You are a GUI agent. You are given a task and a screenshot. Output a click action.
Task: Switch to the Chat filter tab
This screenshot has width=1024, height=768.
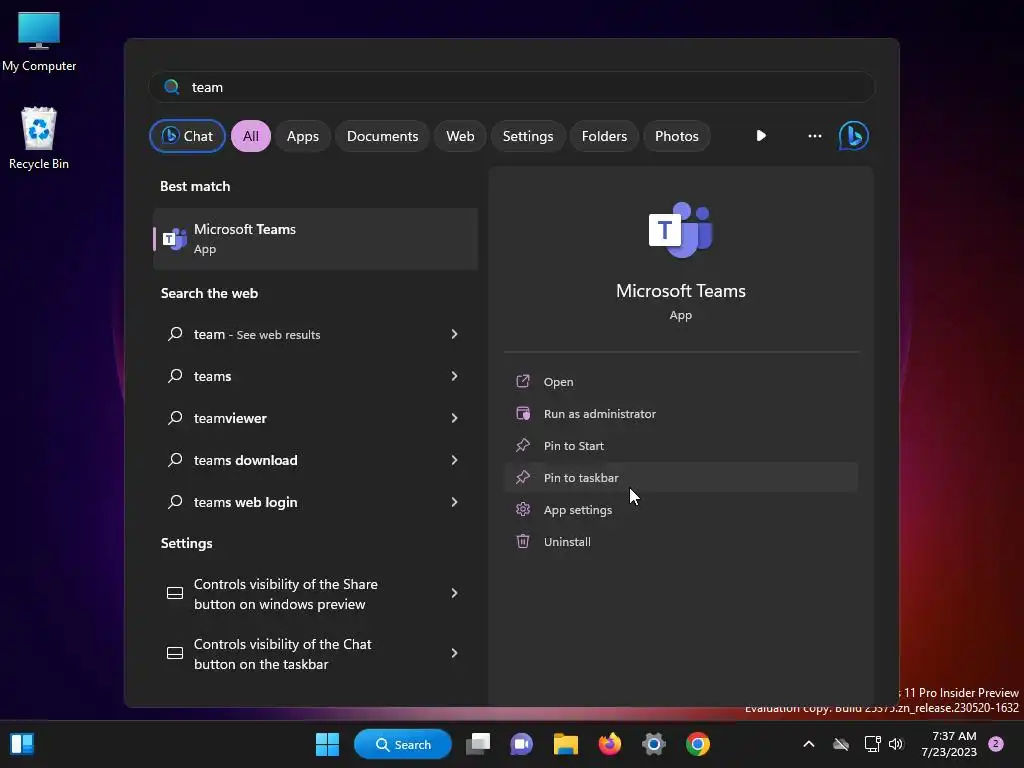click(187, 136)
